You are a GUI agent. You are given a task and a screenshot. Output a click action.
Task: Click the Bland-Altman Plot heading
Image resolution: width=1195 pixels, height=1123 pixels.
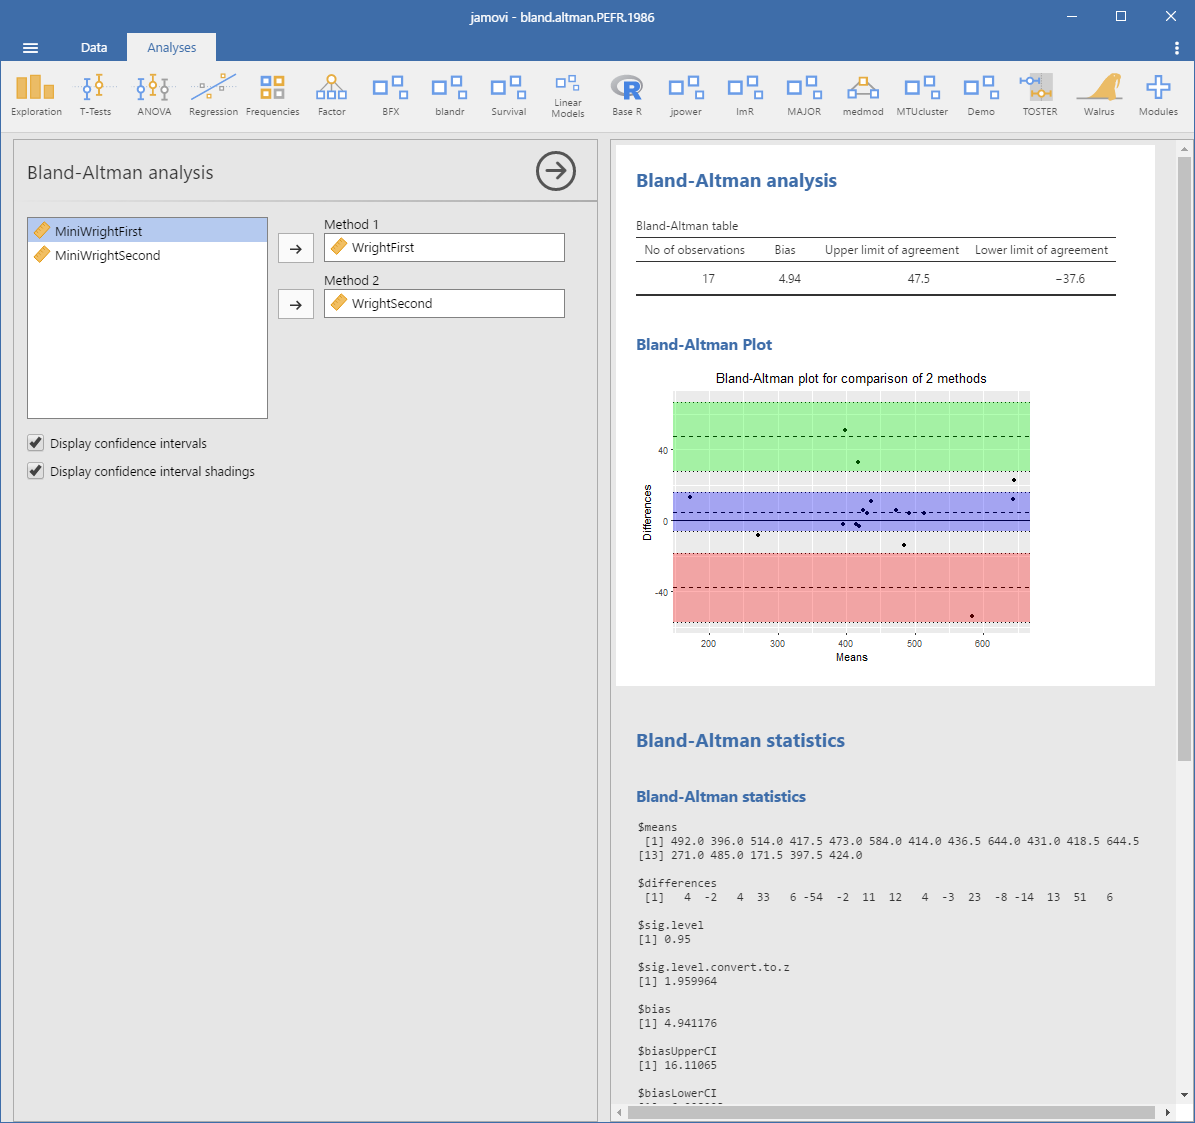(703, 344)
